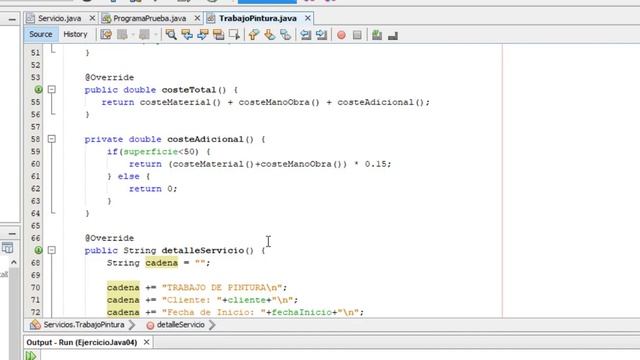Shift line right icon
The height and width of the screenshot is (360, 640).
click(x=321, y=35)
